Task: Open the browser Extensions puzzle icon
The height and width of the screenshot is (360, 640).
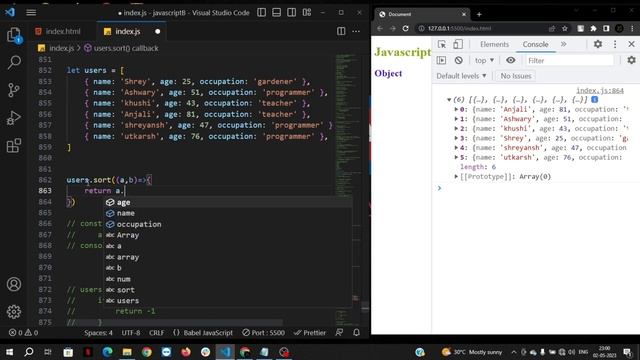Action: point(593,28)
